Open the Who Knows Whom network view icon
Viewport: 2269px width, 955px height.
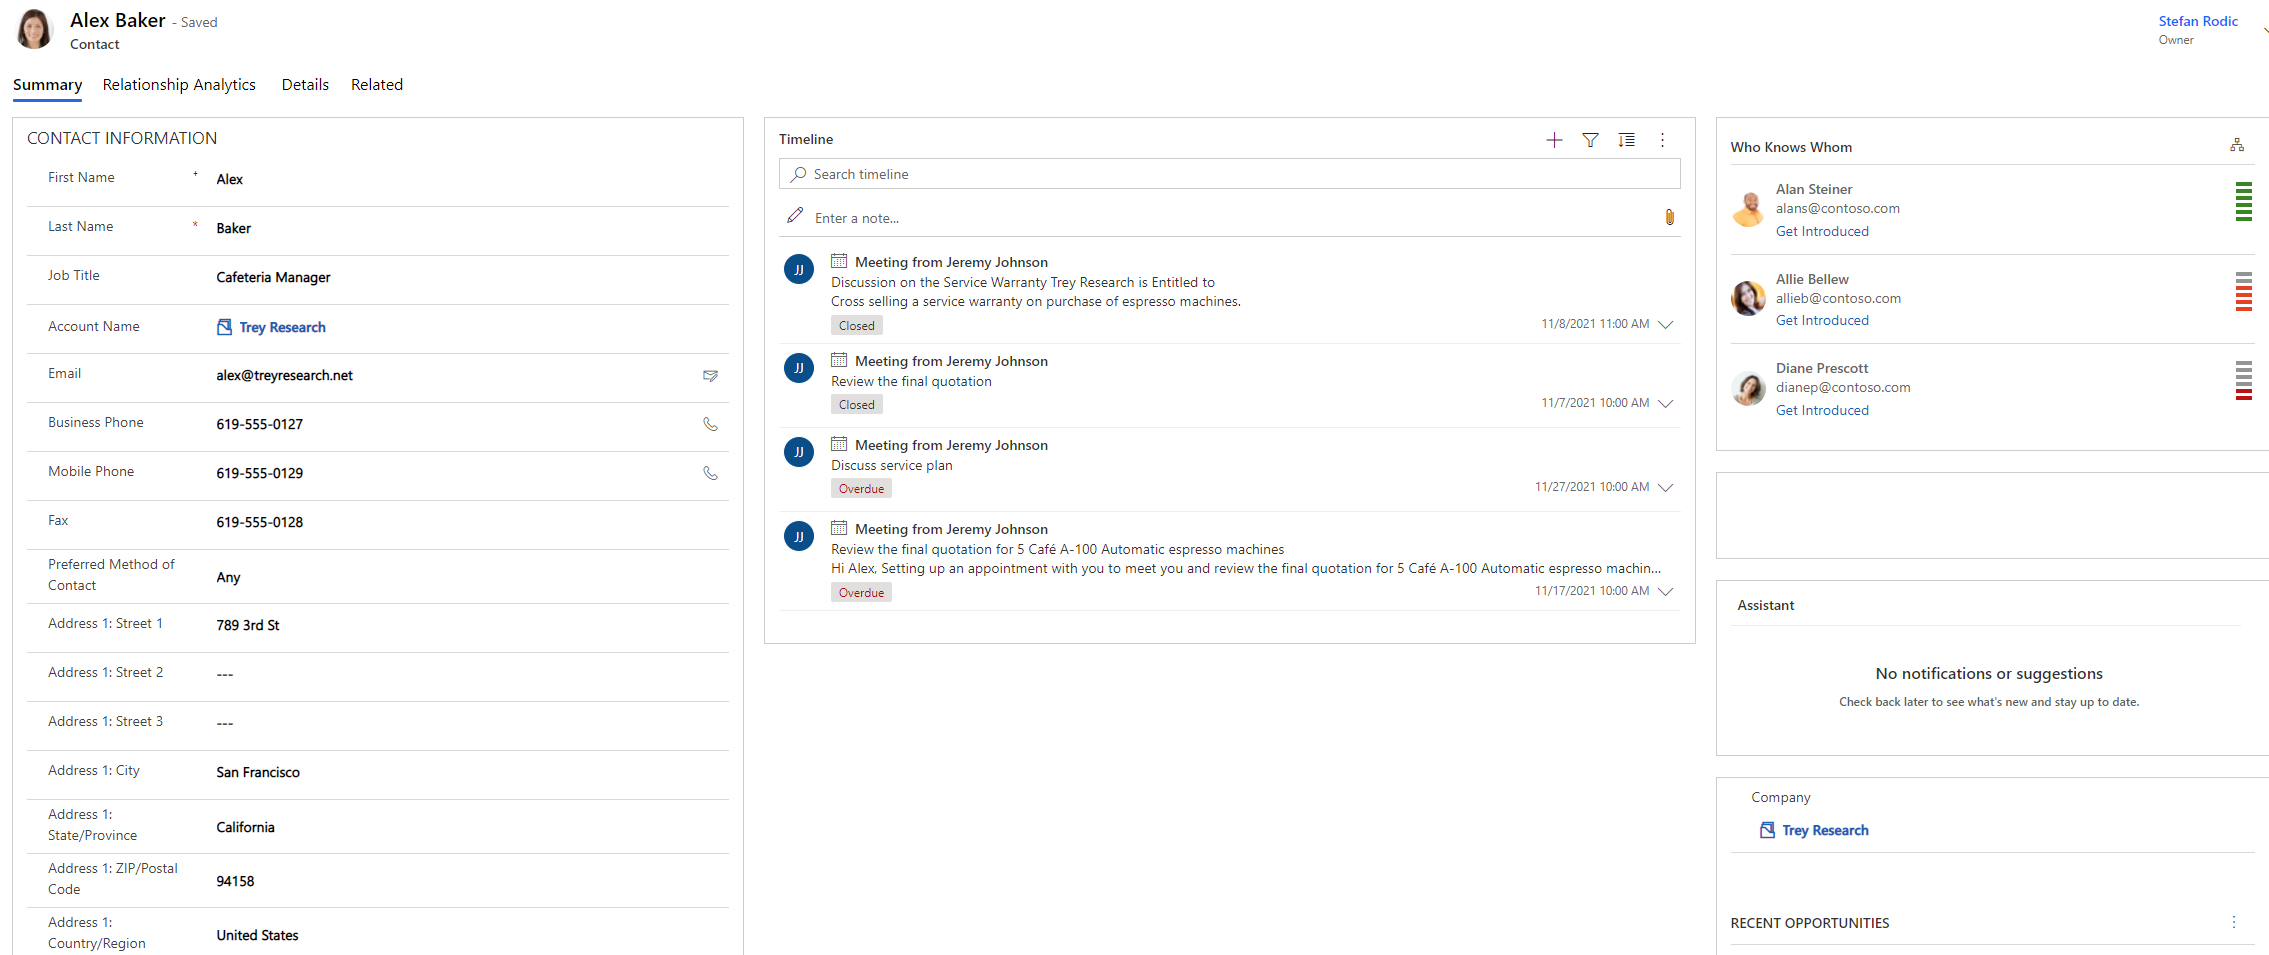click(x=2237, y=145)
